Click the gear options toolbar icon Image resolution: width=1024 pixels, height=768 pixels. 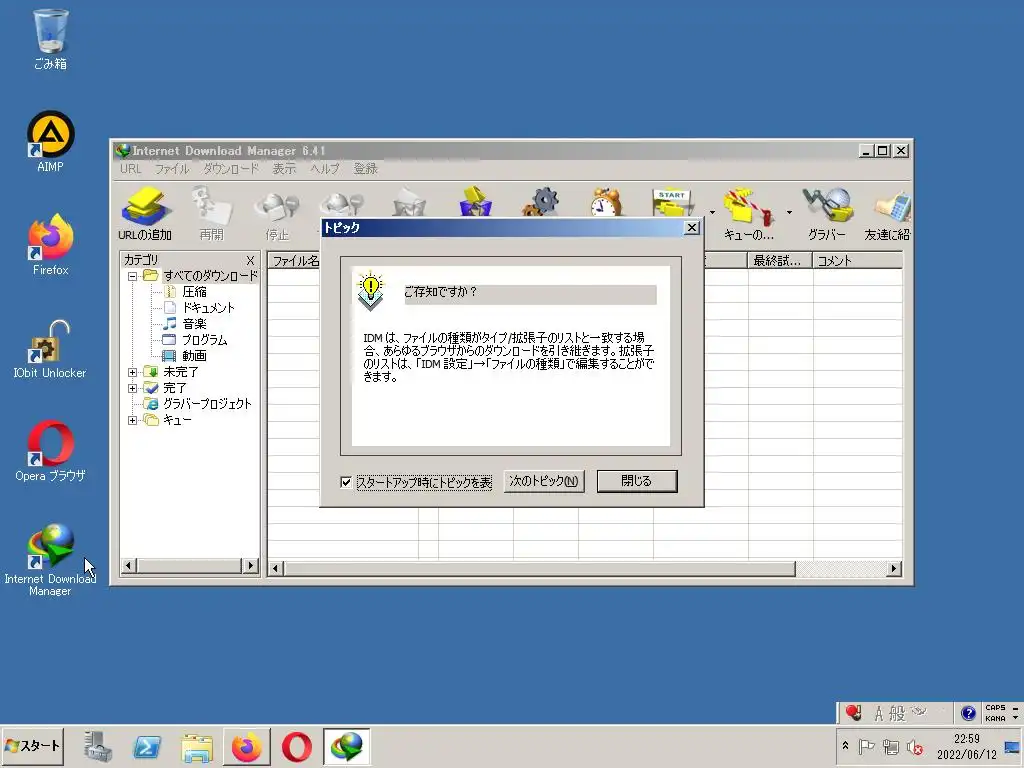(x=541, y=202)
